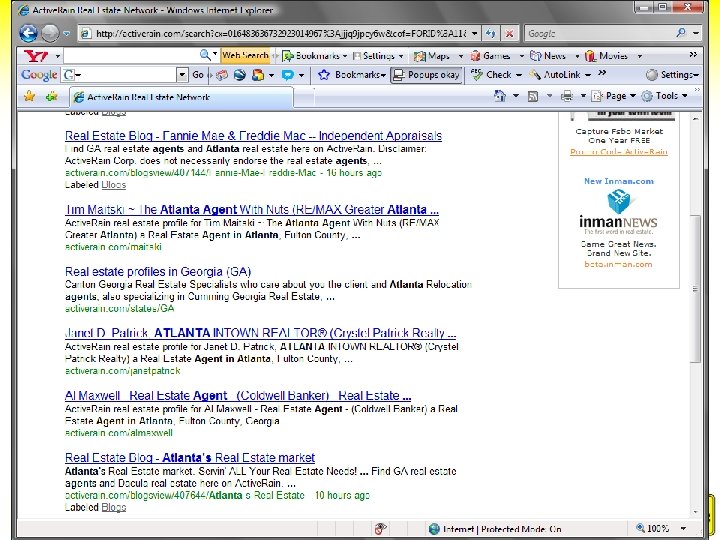720x540 pixels.
Task: Click the browser Forward arrow button
Action: click(x=50, y=33)
